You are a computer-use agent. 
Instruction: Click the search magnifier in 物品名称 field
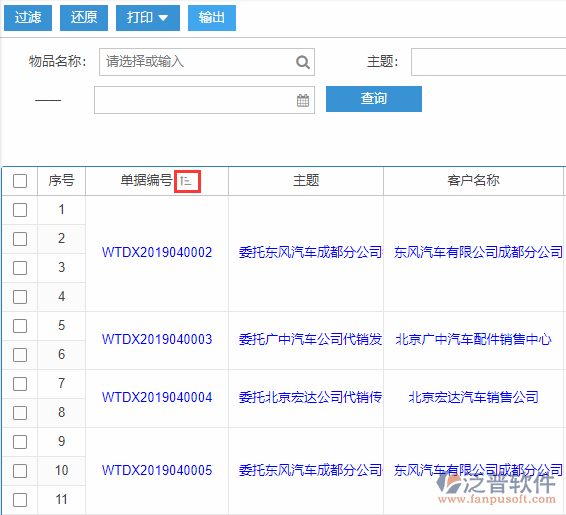(x=302, y=62)
